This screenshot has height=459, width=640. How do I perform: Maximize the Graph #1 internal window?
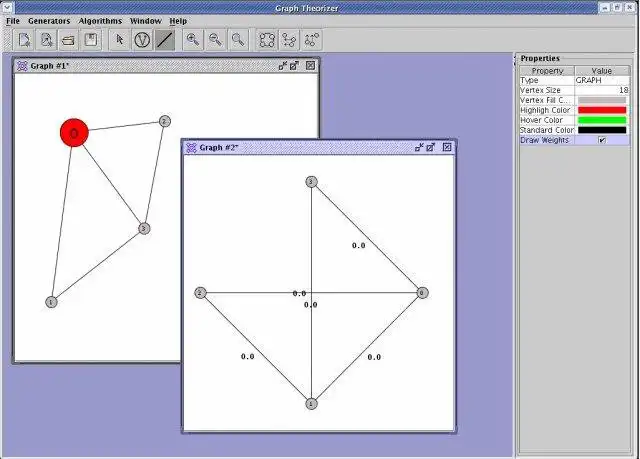[295, 65]
